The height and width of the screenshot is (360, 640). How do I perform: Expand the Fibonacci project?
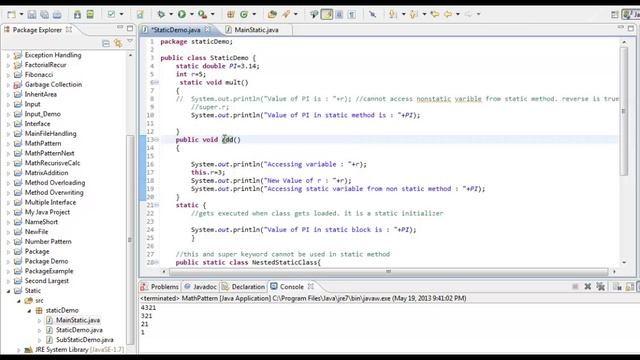[x=8, y=75]
